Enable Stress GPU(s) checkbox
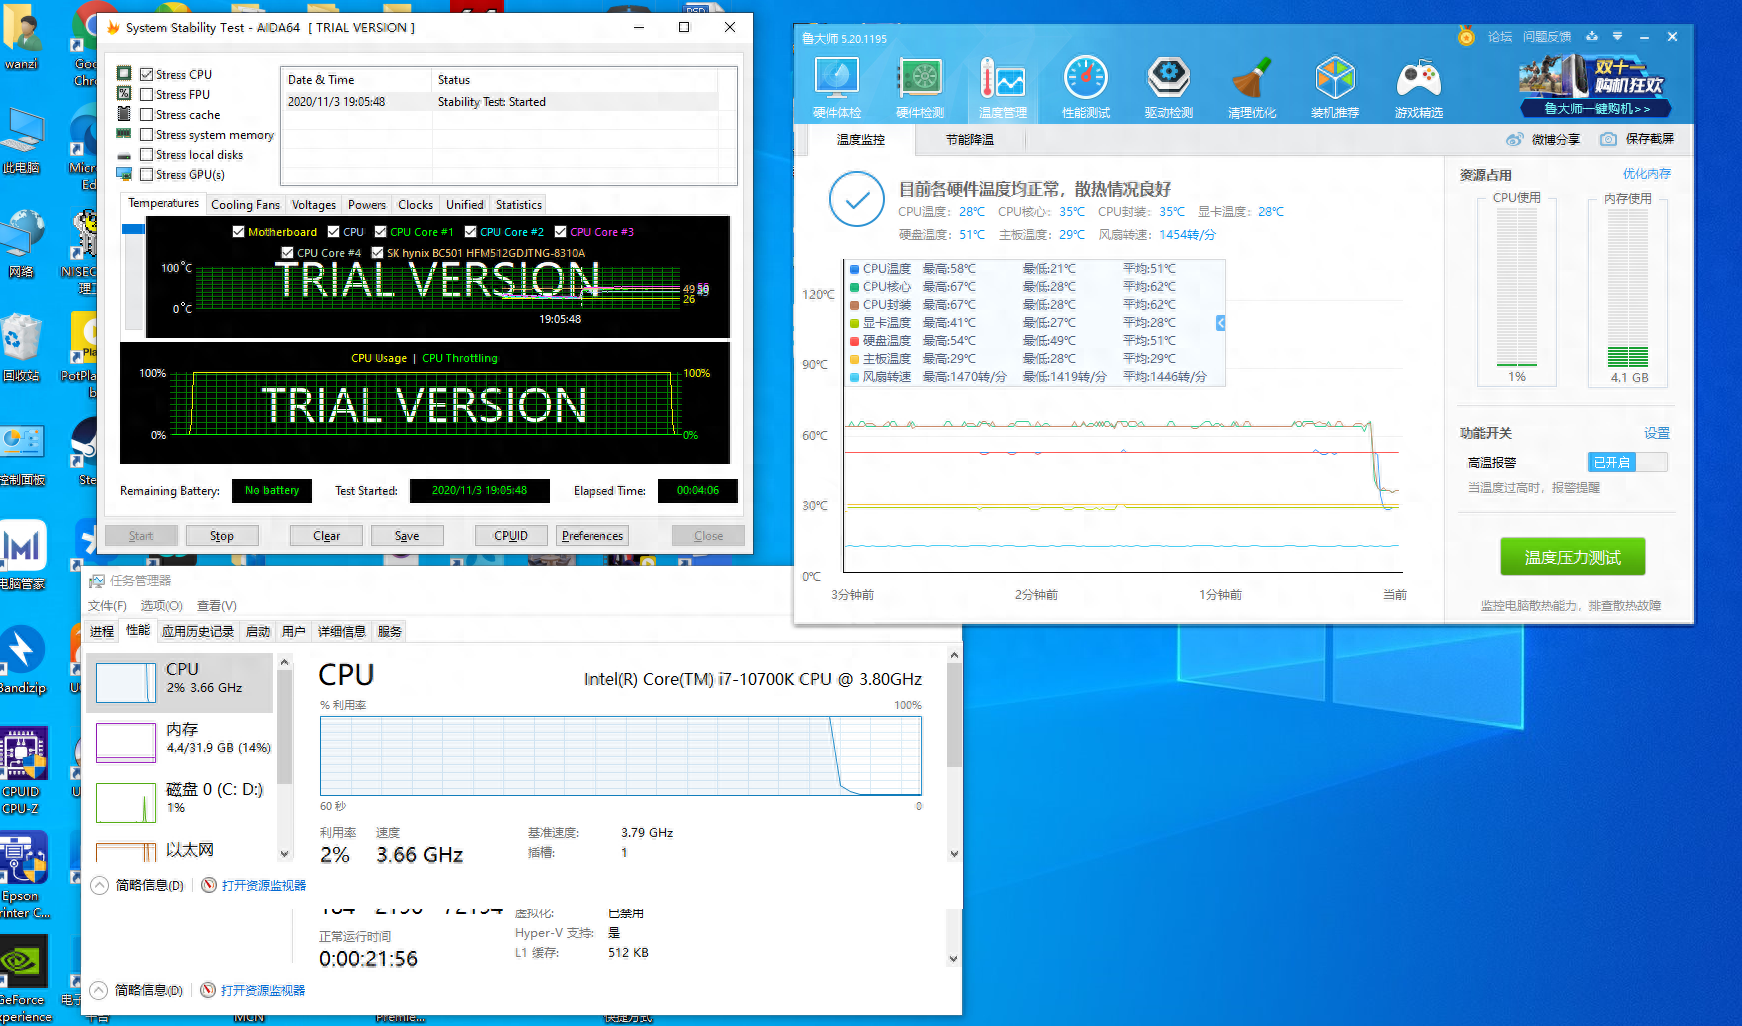1742x1026 pixels. (146, 174)
